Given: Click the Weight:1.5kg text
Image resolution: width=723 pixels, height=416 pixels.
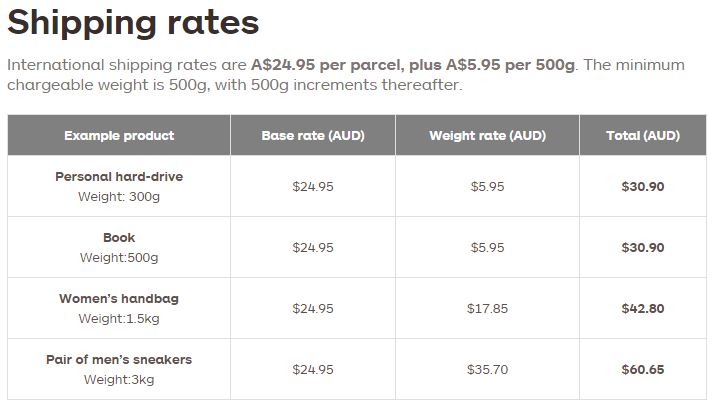Looking at the screenshot, I should (x=119, y=319).
